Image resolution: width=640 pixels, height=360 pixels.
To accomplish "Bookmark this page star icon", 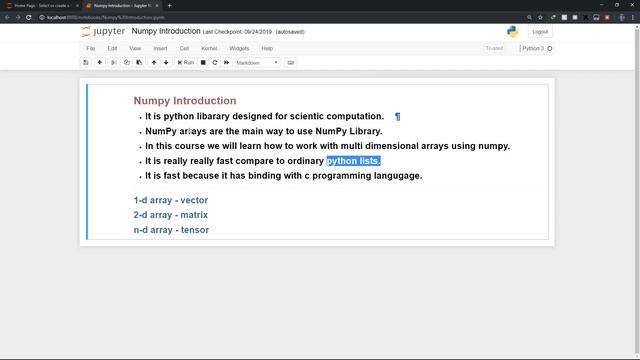I will tap(540, 18).
